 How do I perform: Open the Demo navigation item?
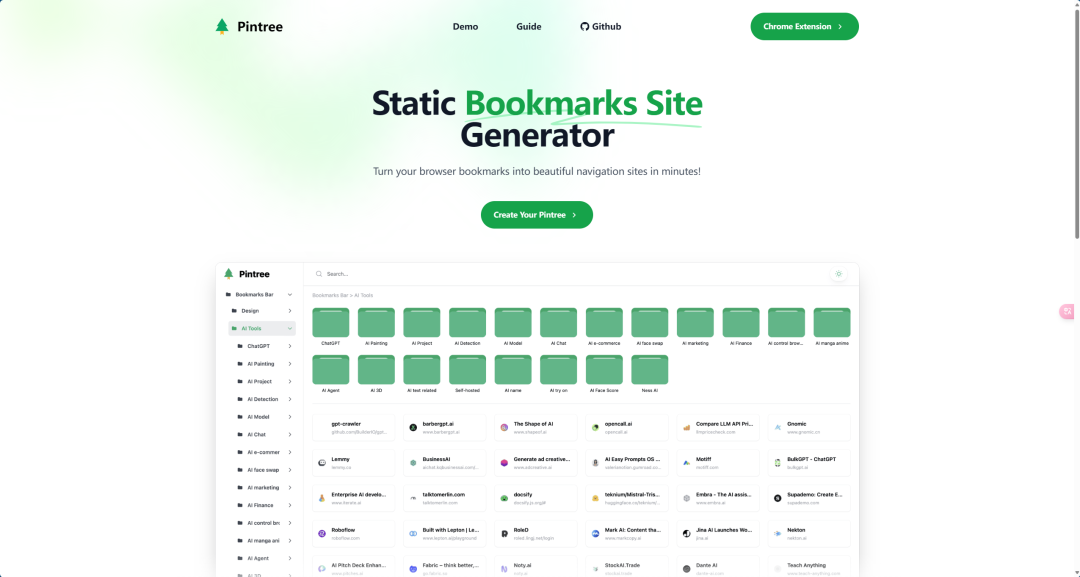[x=465, y=26]
